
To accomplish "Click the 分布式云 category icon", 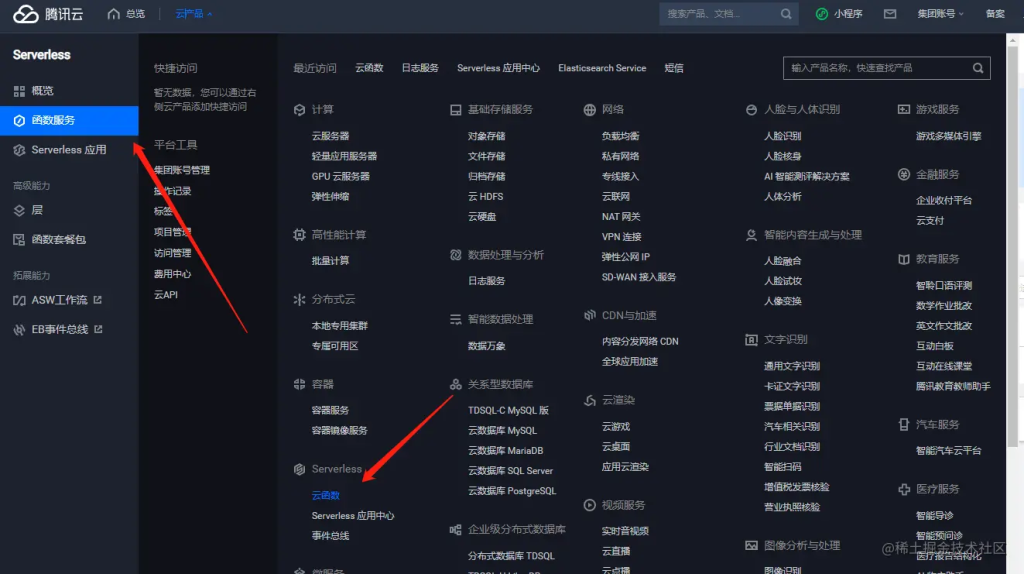I will coord(299,299).
